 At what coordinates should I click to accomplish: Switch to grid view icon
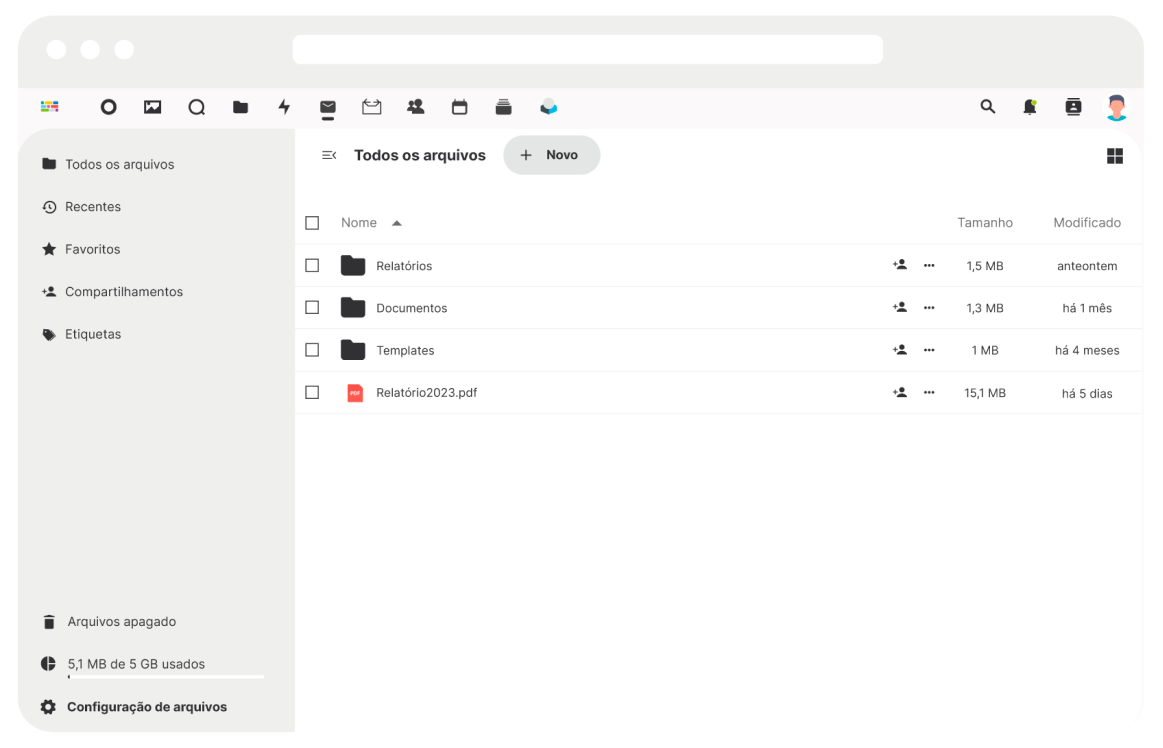coord(1115,156)
